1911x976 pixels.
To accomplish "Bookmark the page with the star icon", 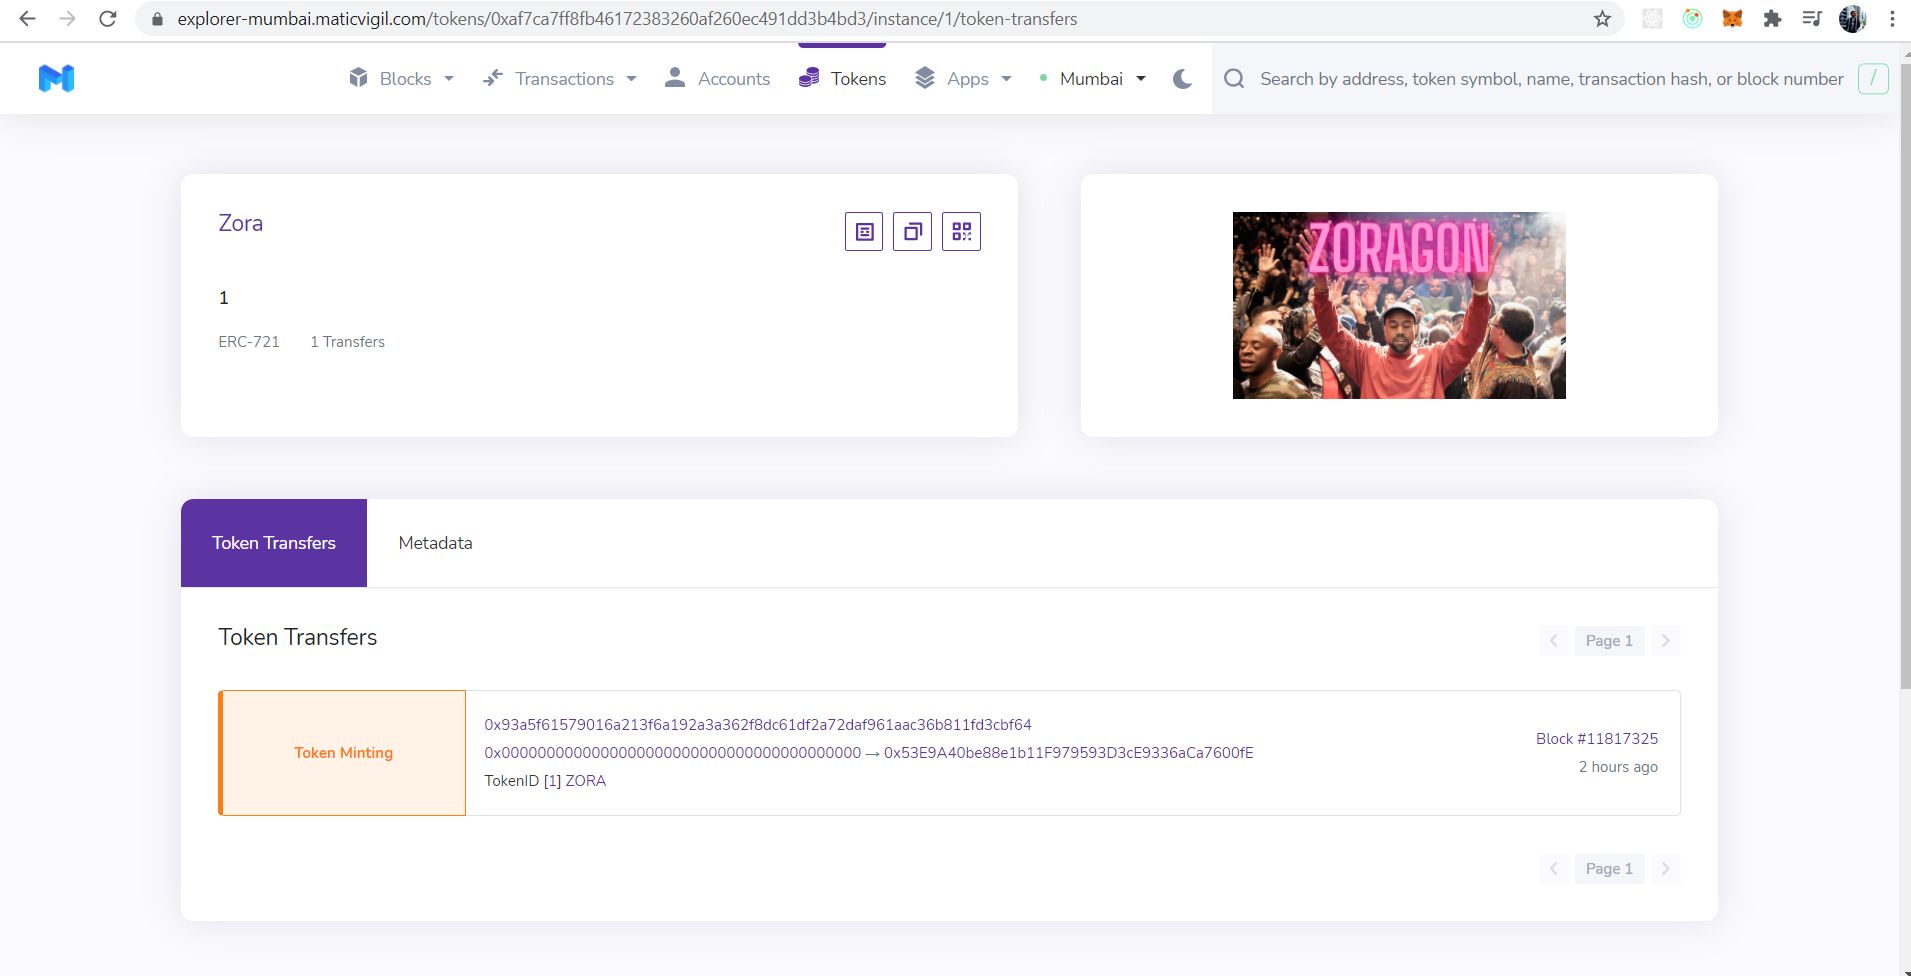I will coord(1602,19).
